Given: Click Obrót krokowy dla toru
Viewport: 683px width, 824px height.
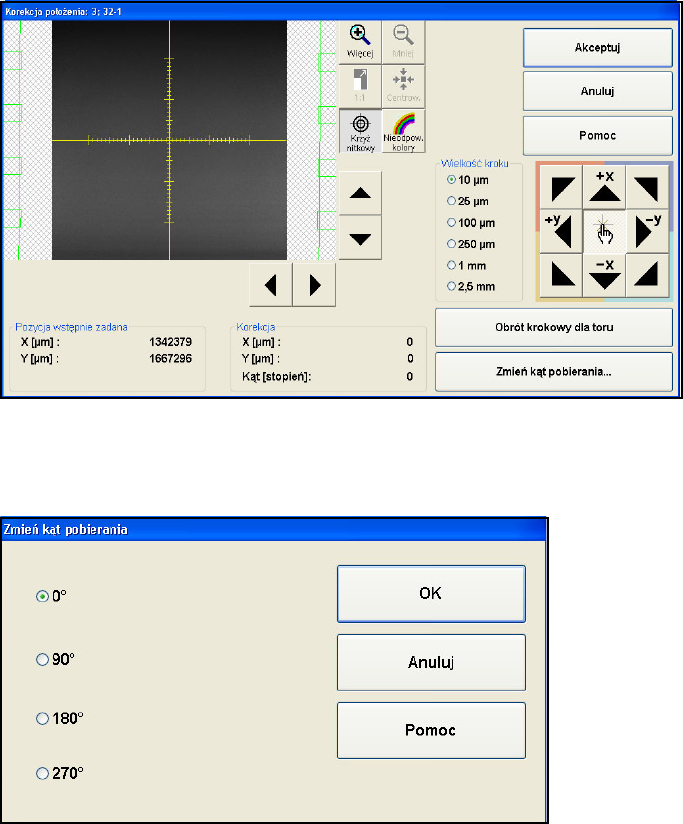Looking at the screenshot, I should click(x=554, y=327).
